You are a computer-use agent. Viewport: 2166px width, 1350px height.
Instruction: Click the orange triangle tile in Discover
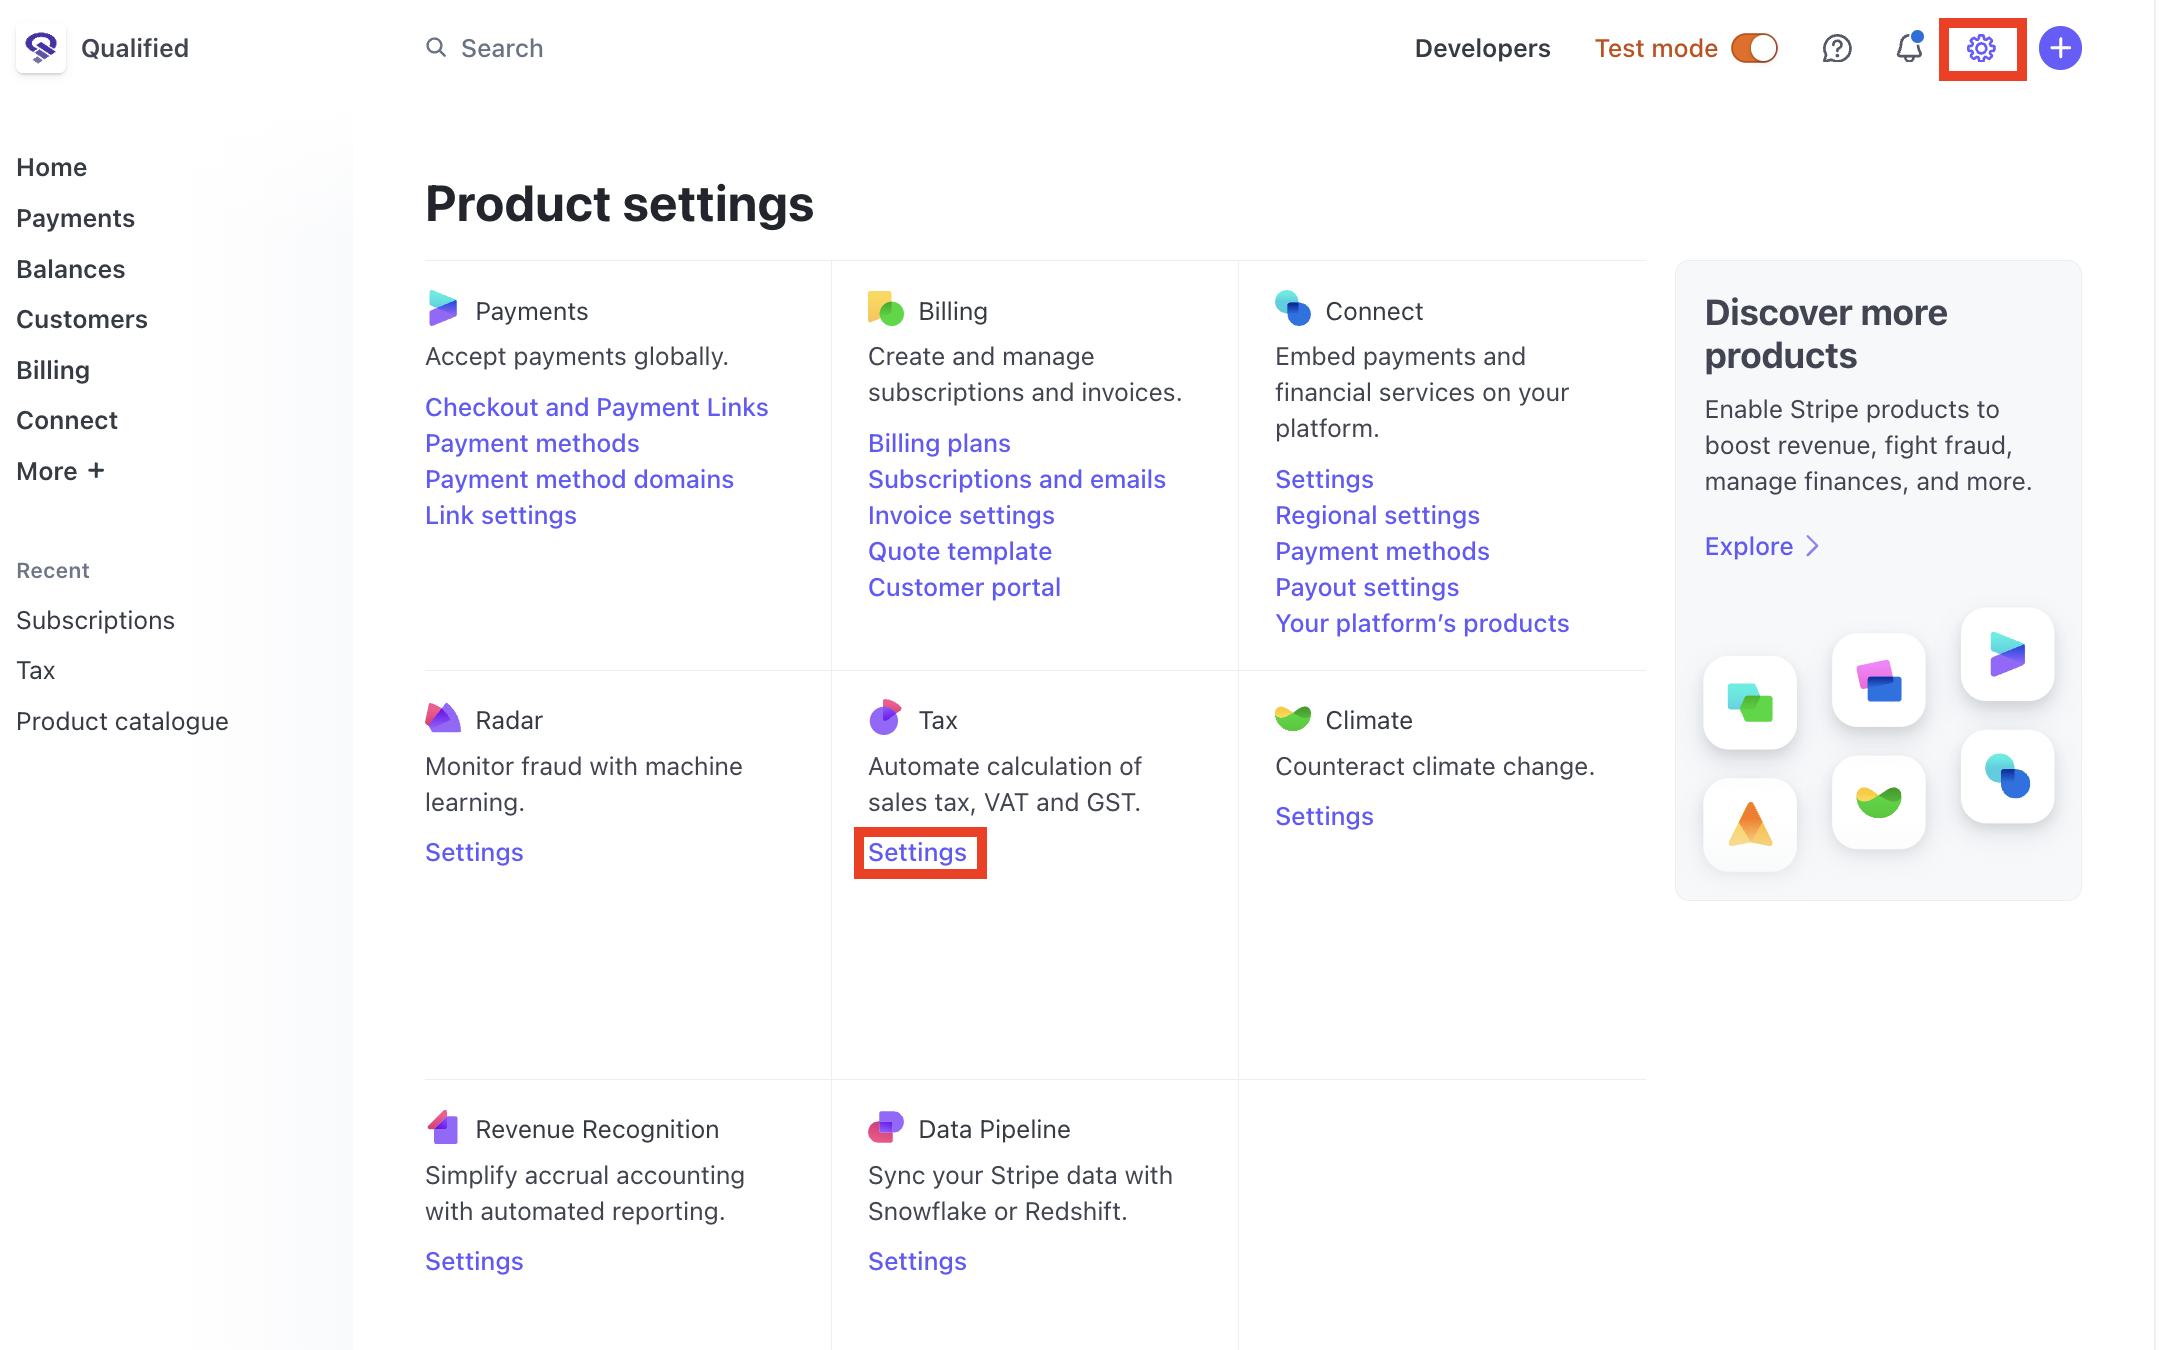[x=1750, y=824]
